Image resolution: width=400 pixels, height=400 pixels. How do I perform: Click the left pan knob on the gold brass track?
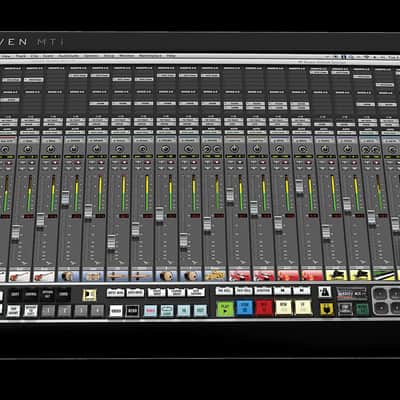[207, 149]
